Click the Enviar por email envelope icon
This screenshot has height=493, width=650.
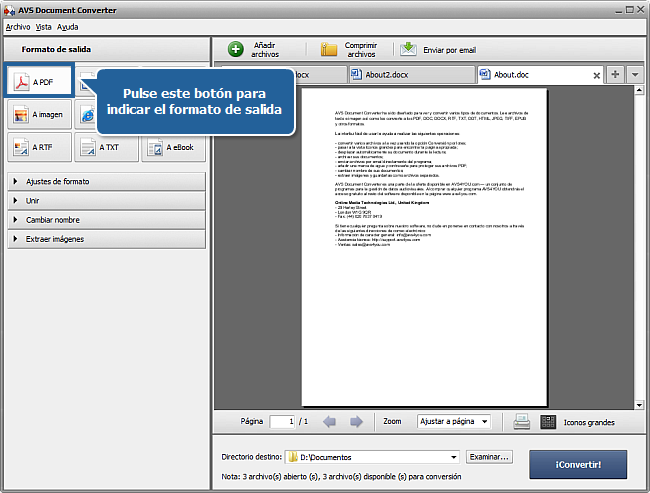tap(408, 49)
